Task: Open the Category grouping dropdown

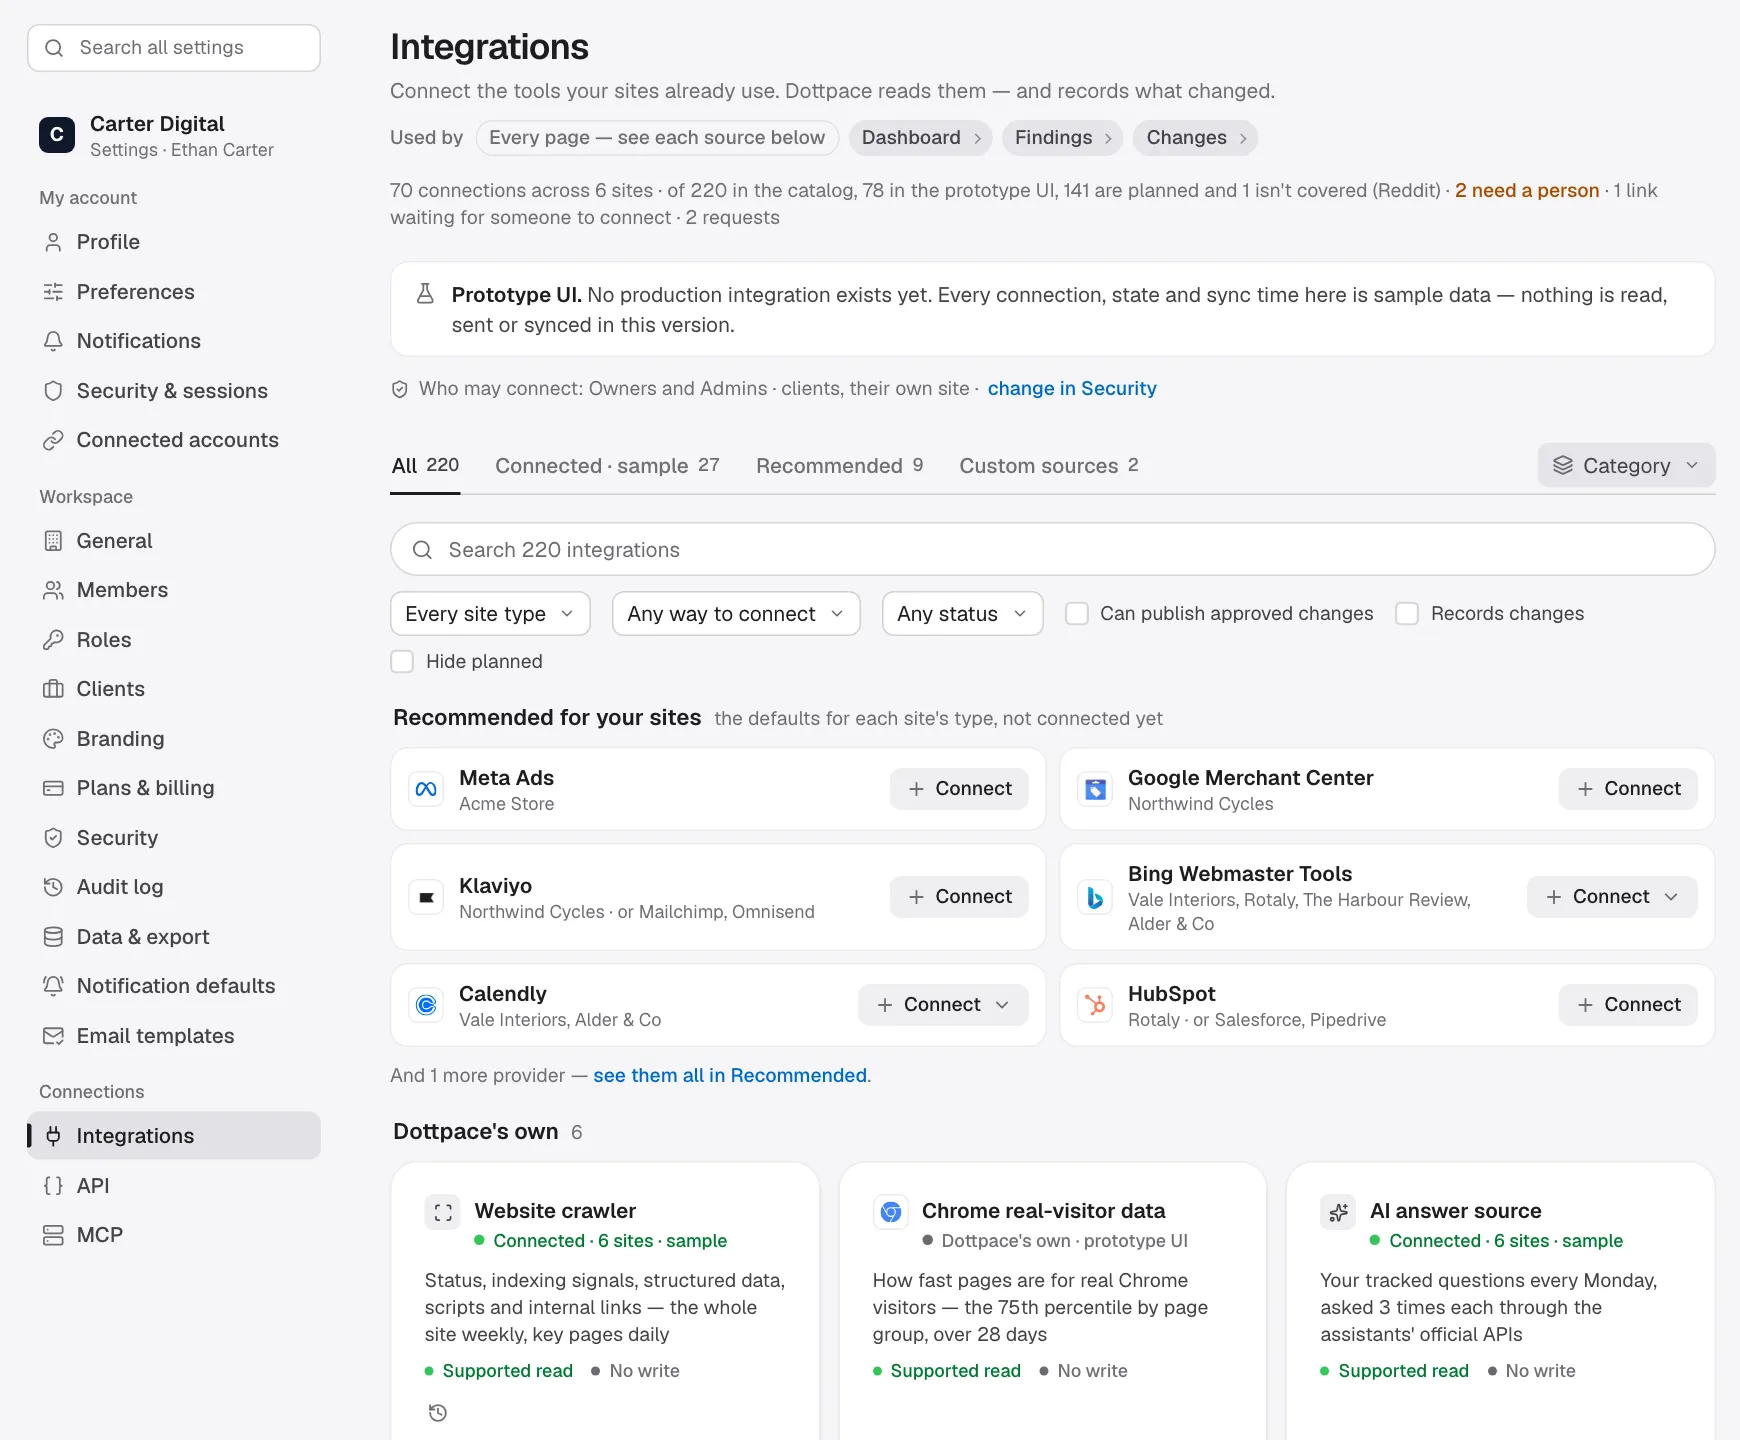Action: (x=1626, y=466)
